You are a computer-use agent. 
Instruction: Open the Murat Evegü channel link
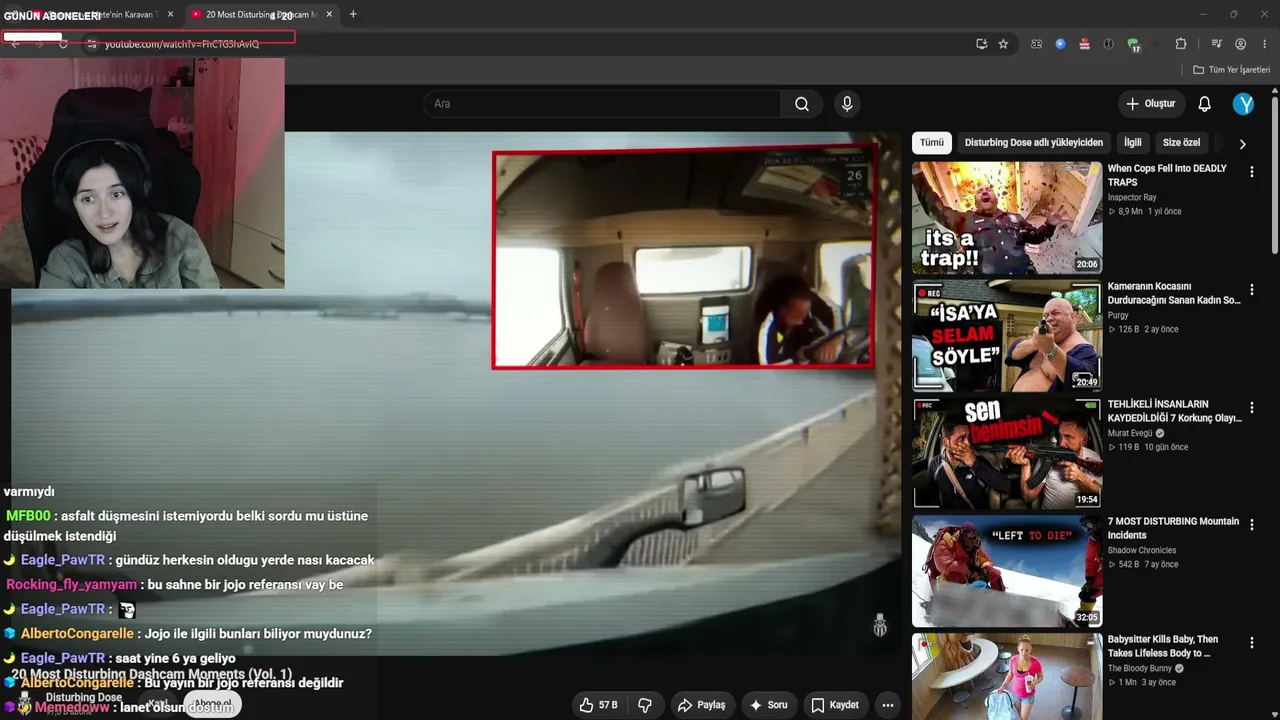click(1130, 433)
